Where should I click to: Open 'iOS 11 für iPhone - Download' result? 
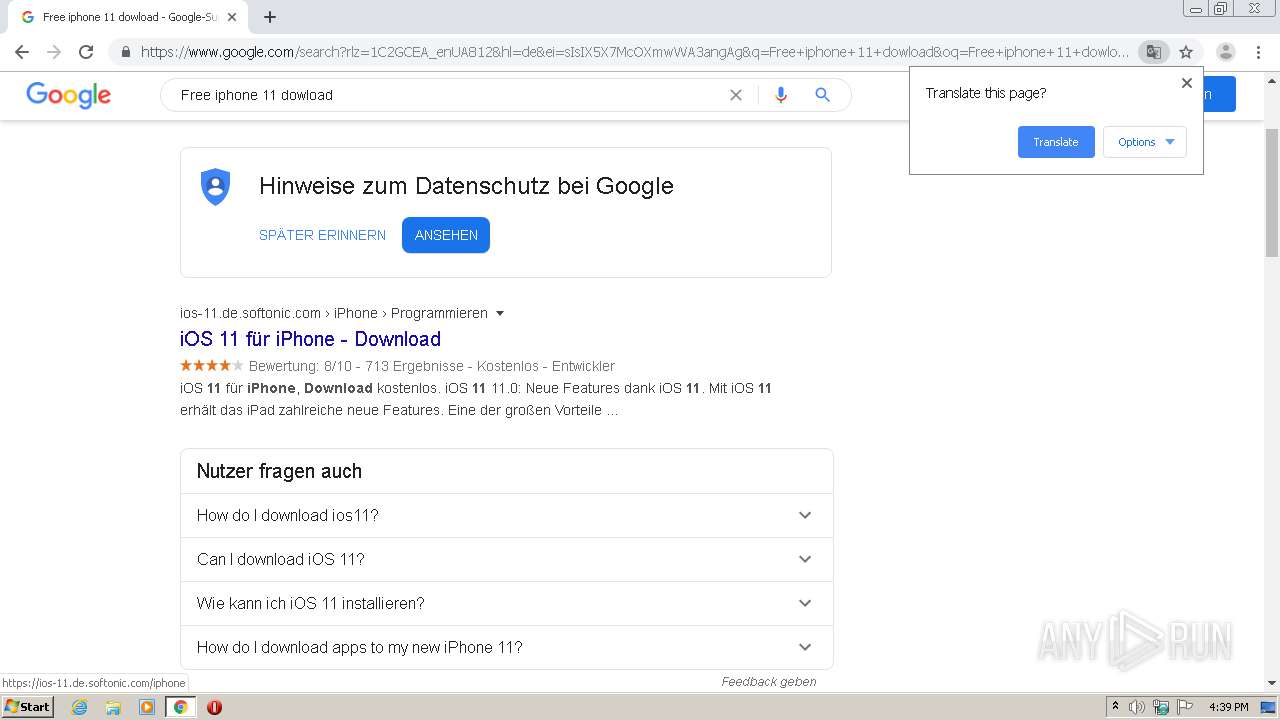tap(310, 339)
